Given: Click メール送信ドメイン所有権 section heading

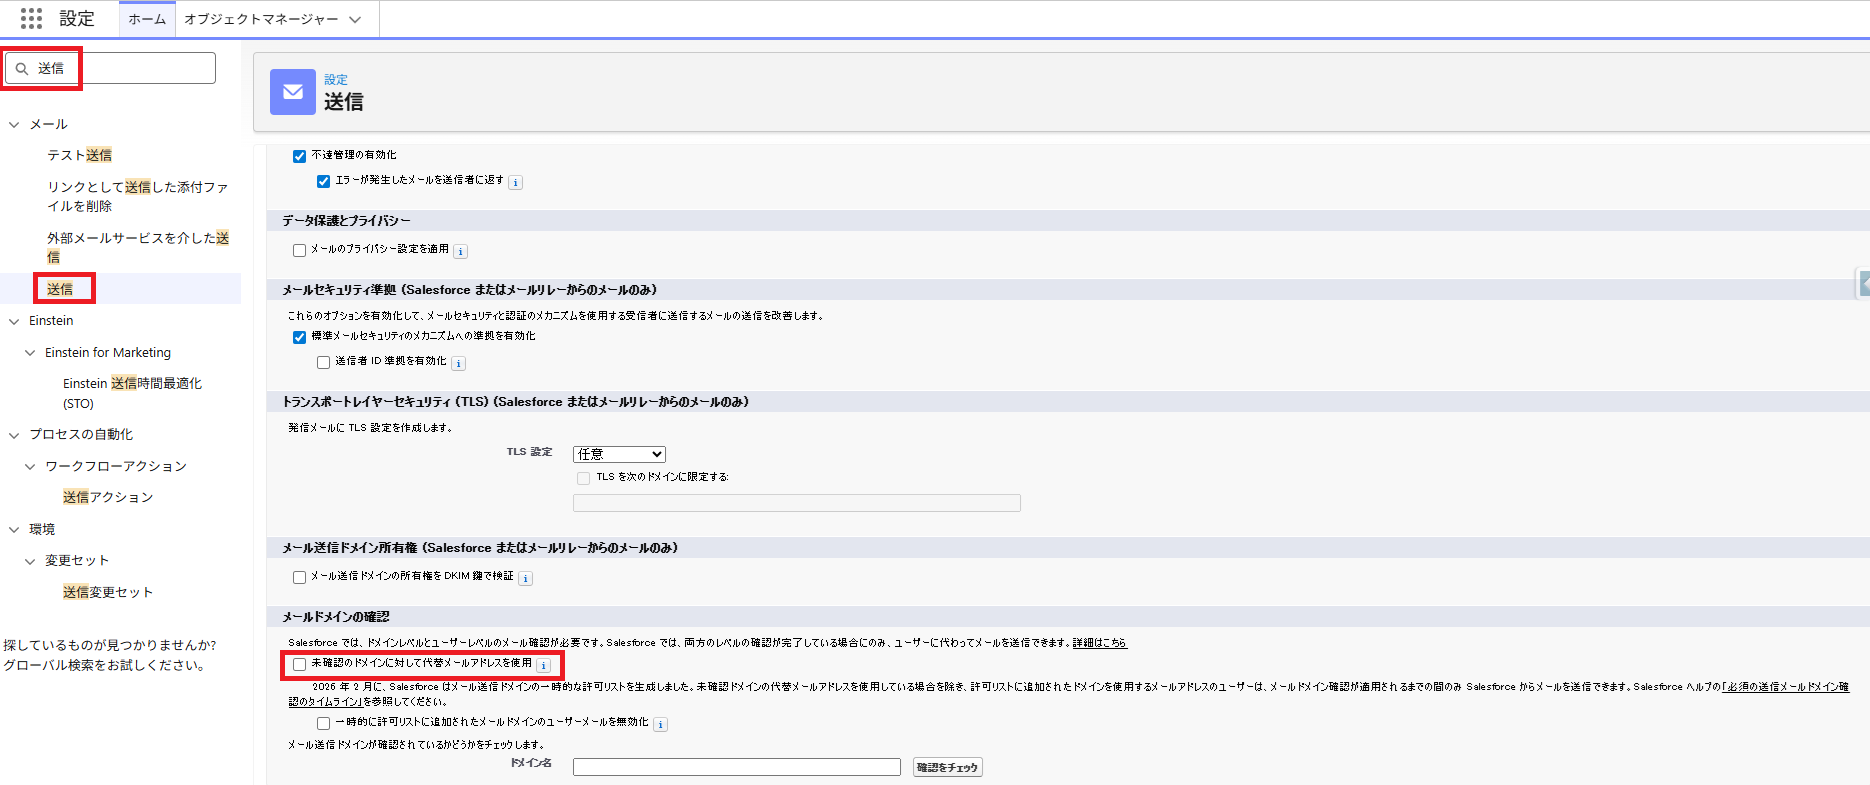Looking at the screenshot, I should (480, 548).
